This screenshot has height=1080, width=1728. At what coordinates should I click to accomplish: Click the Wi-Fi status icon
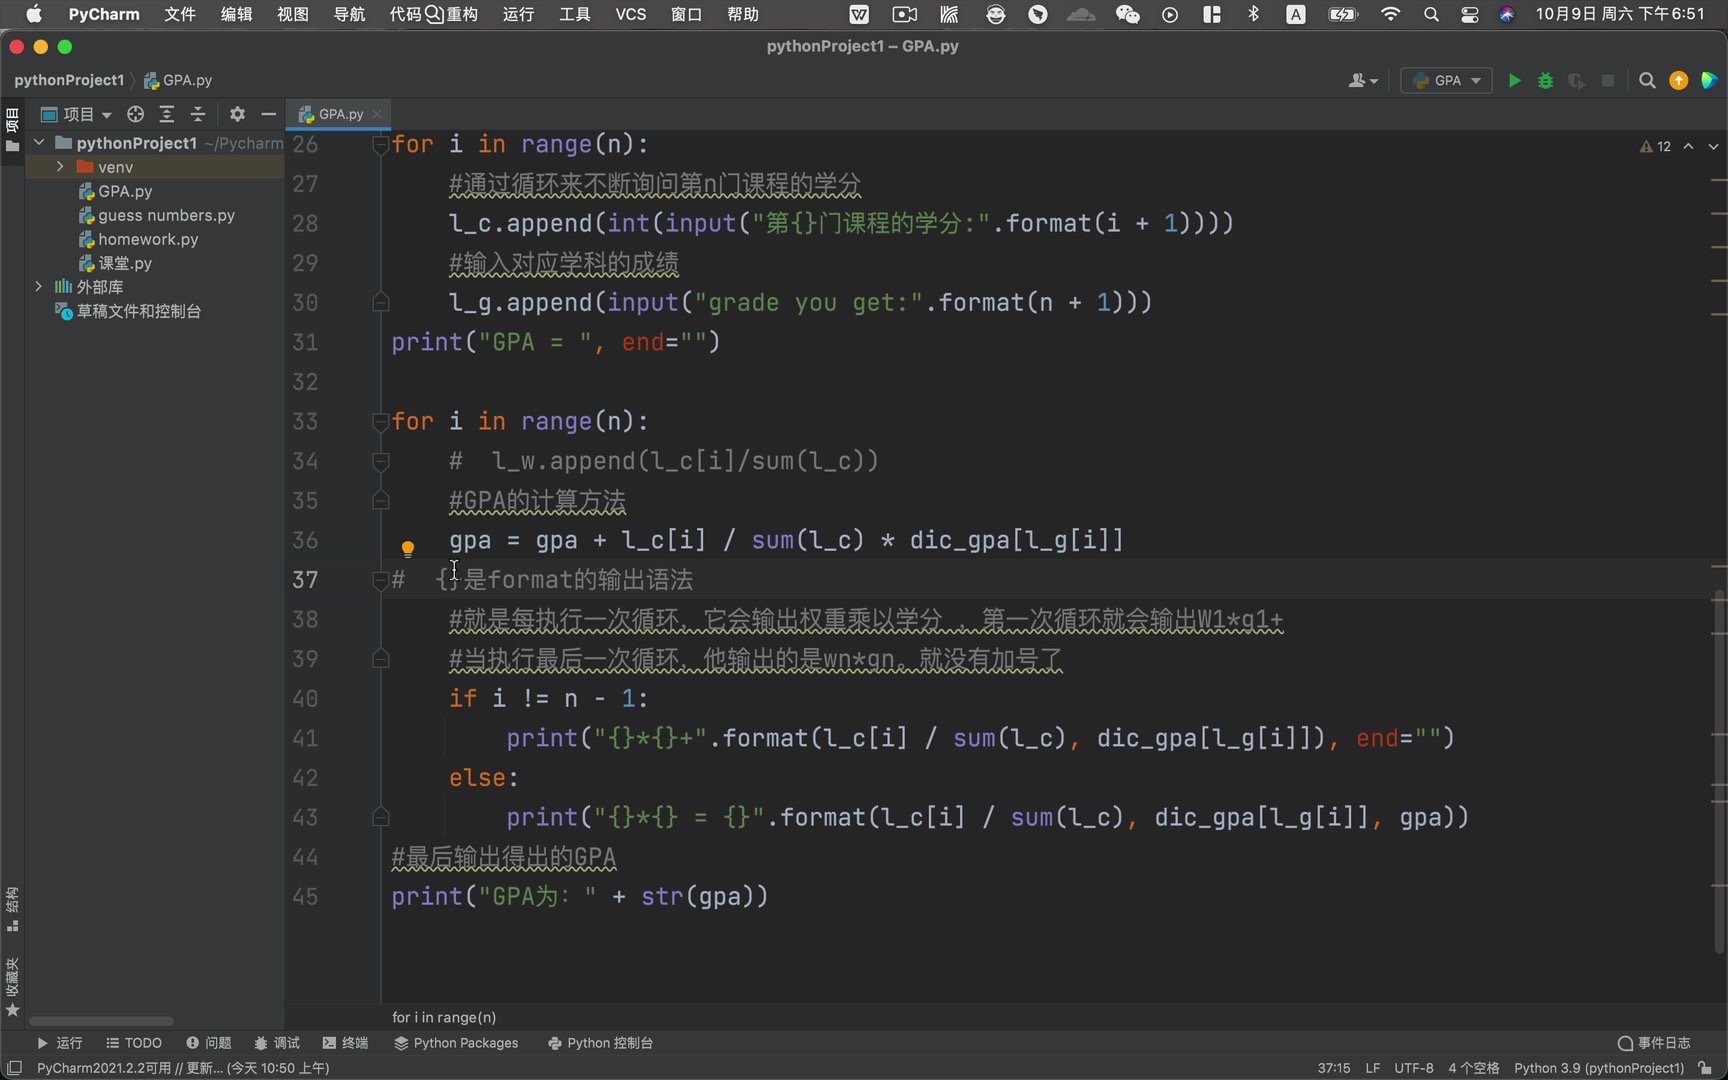(x=1390, y=14)
